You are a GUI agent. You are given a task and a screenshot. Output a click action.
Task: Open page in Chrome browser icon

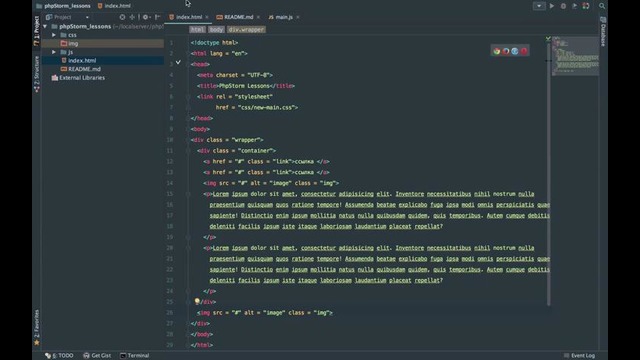[x=497, y=51]
